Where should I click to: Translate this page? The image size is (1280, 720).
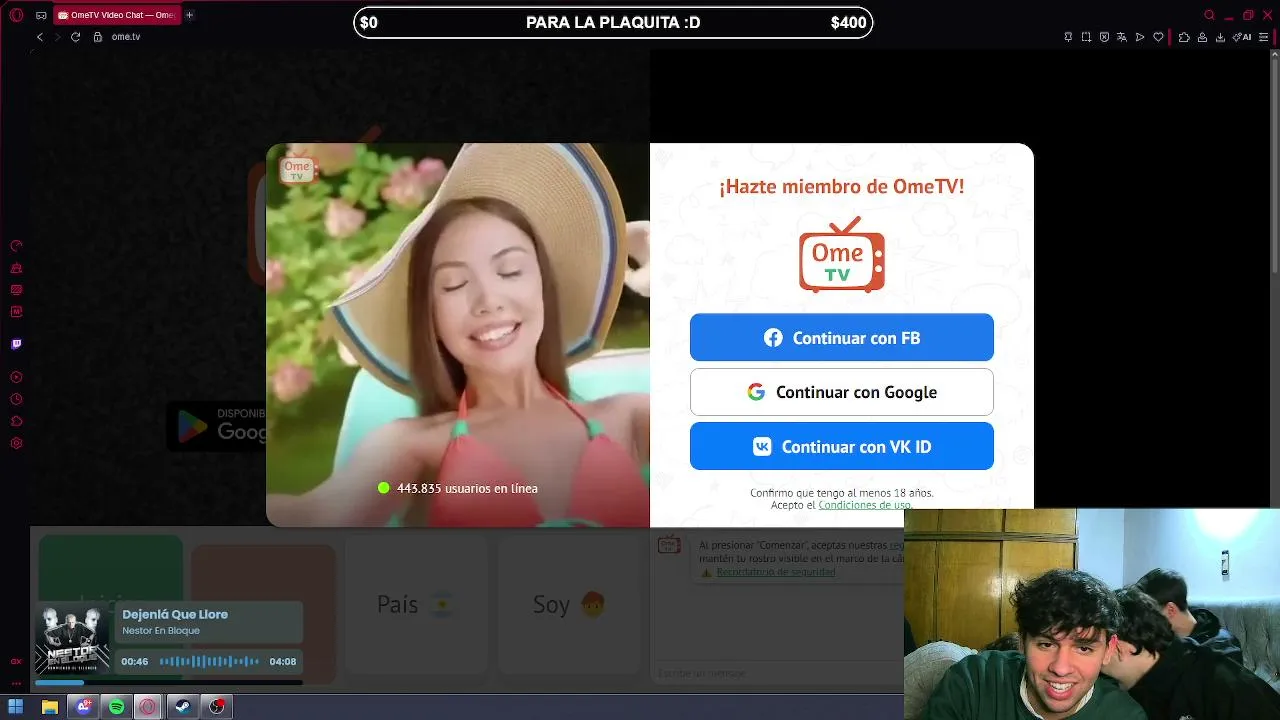[1122, 37]
